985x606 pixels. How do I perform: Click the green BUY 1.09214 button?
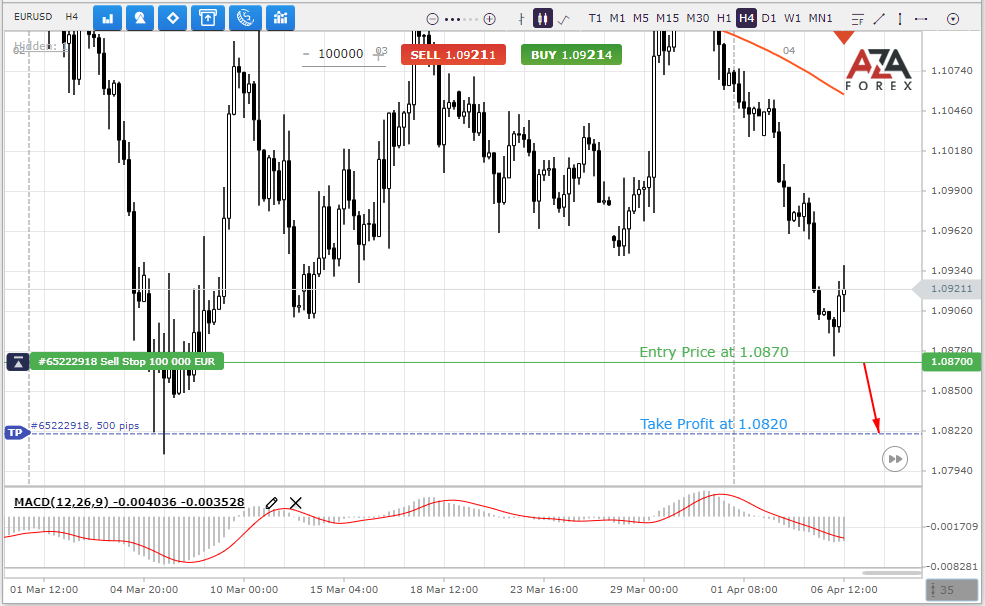(x=571, y=55)
